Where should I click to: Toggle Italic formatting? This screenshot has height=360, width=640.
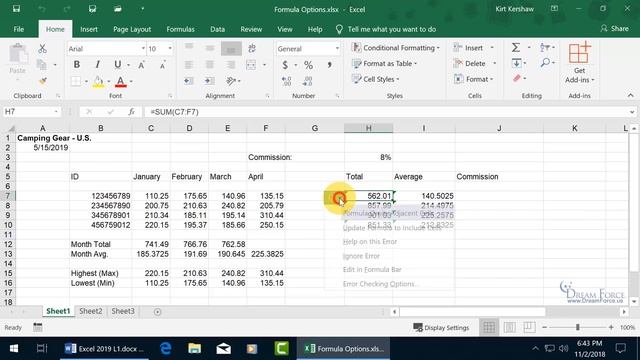pyautogui.click(x=97, y=64)
